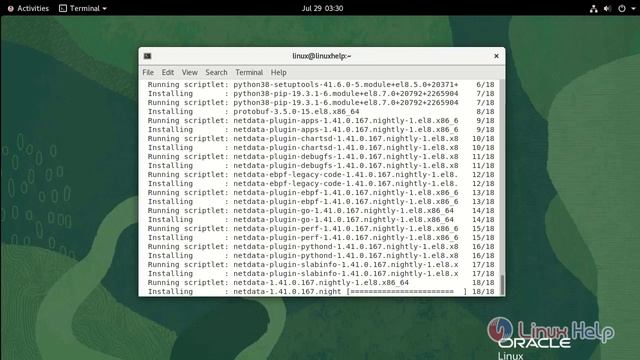Click the power icon in top bar
640x360 pixels.
point(622,9)
